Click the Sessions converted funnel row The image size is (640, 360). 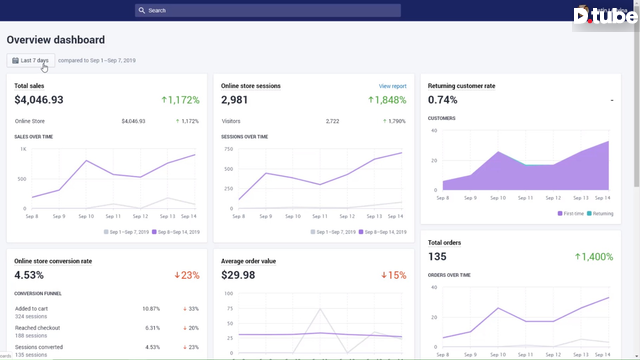(x=107, y=351)
